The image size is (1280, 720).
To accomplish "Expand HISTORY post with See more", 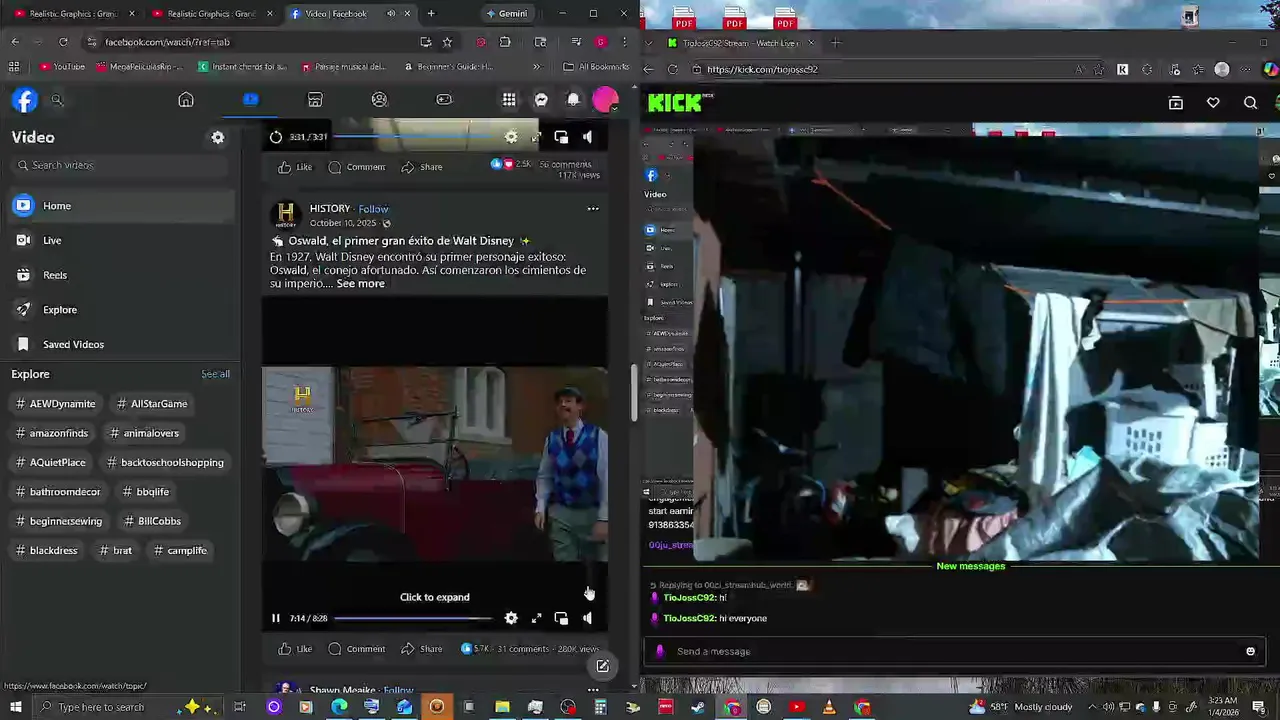I will tap(360, 284).
